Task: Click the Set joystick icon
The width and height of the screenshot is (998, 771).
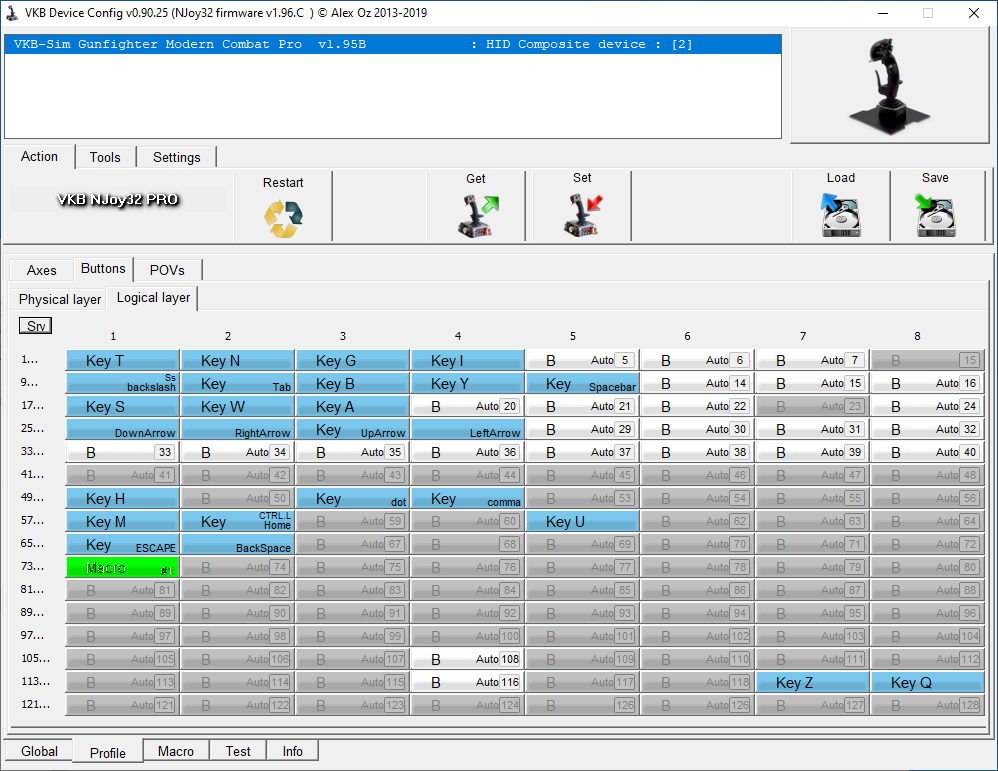Action: pyautogui.click(x=582, y=215)
